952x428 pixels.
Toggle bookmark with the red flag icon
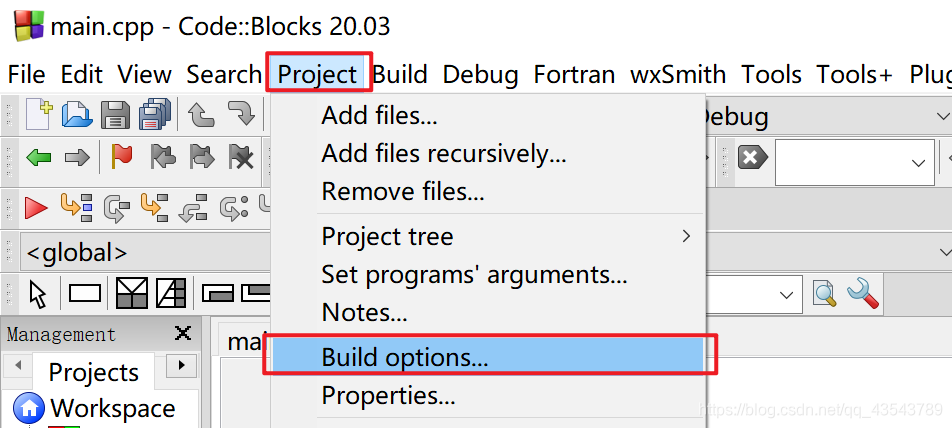tap(122, 157)
